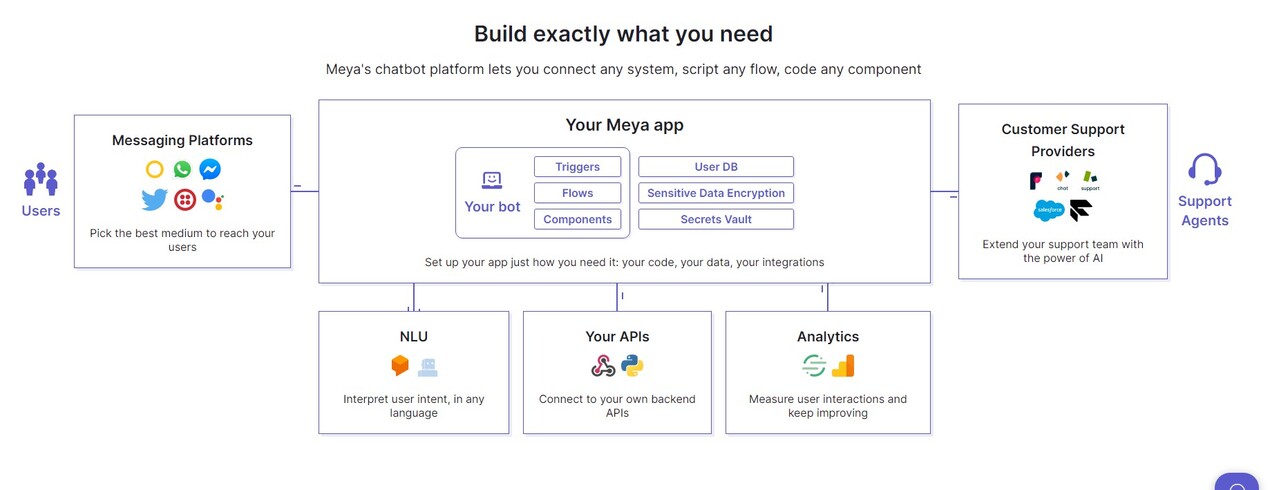Click the webhook icon under Your APIs

point(603,366)
